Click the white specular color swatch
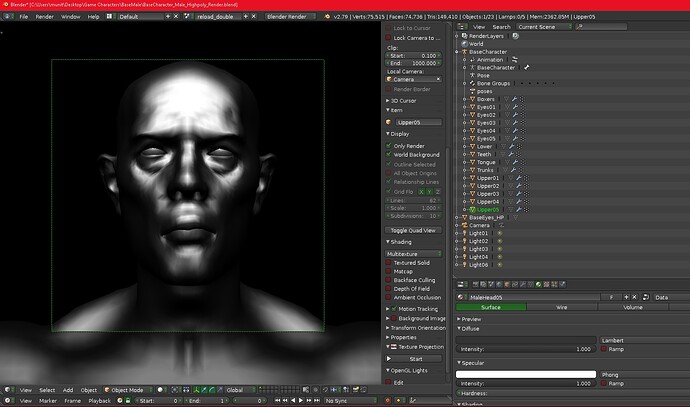The width and height of the screenshot is (690, 407). pos(526,374)
